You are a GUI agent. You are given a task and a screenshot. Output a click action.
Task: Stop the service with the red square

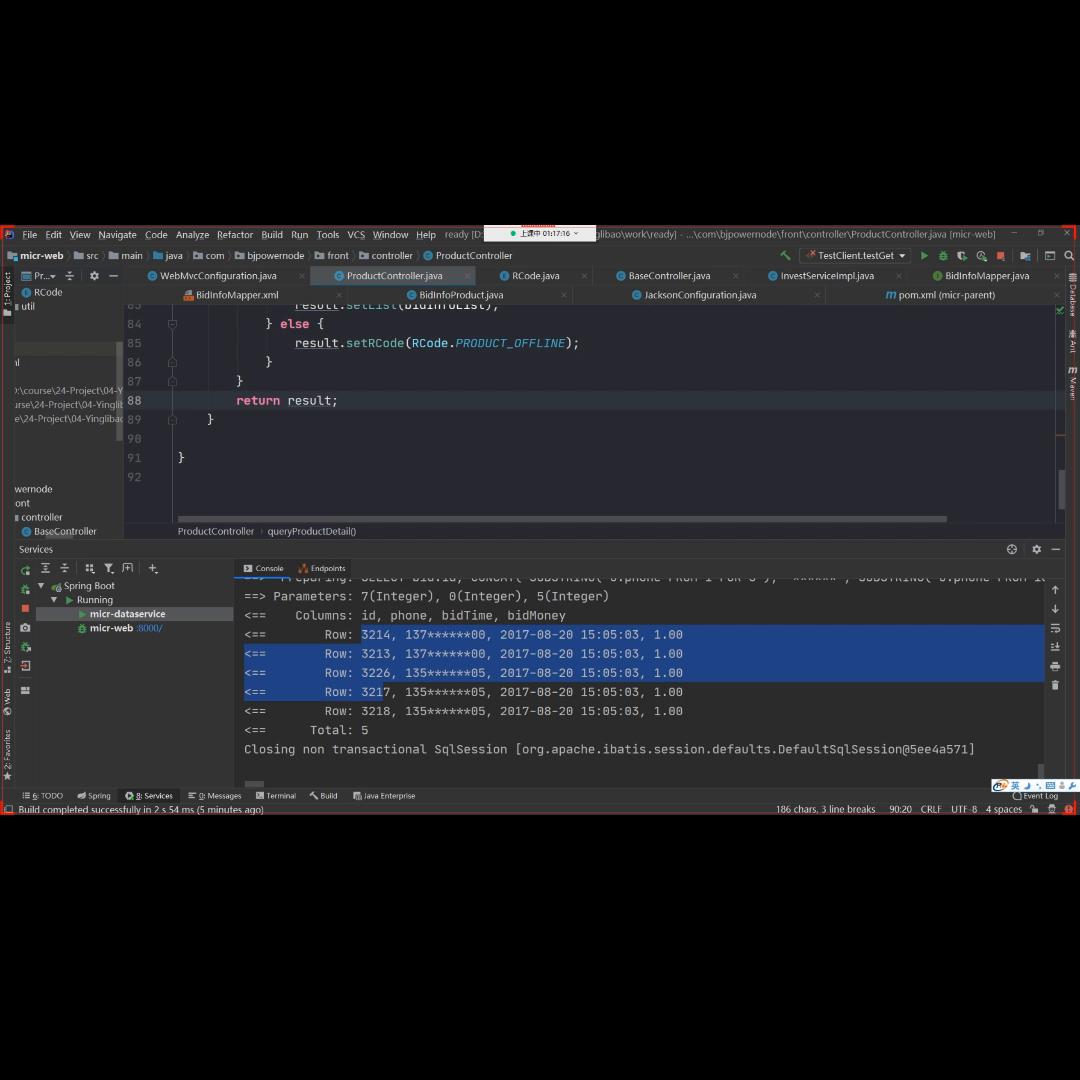(x=26, y=608)
